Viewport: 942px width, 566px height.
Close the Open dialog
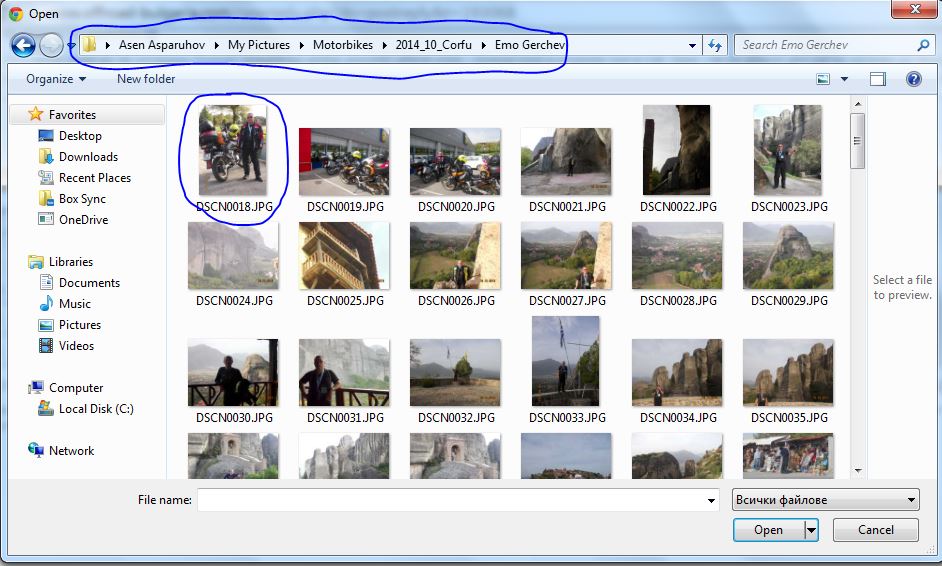tap(915, 10)
